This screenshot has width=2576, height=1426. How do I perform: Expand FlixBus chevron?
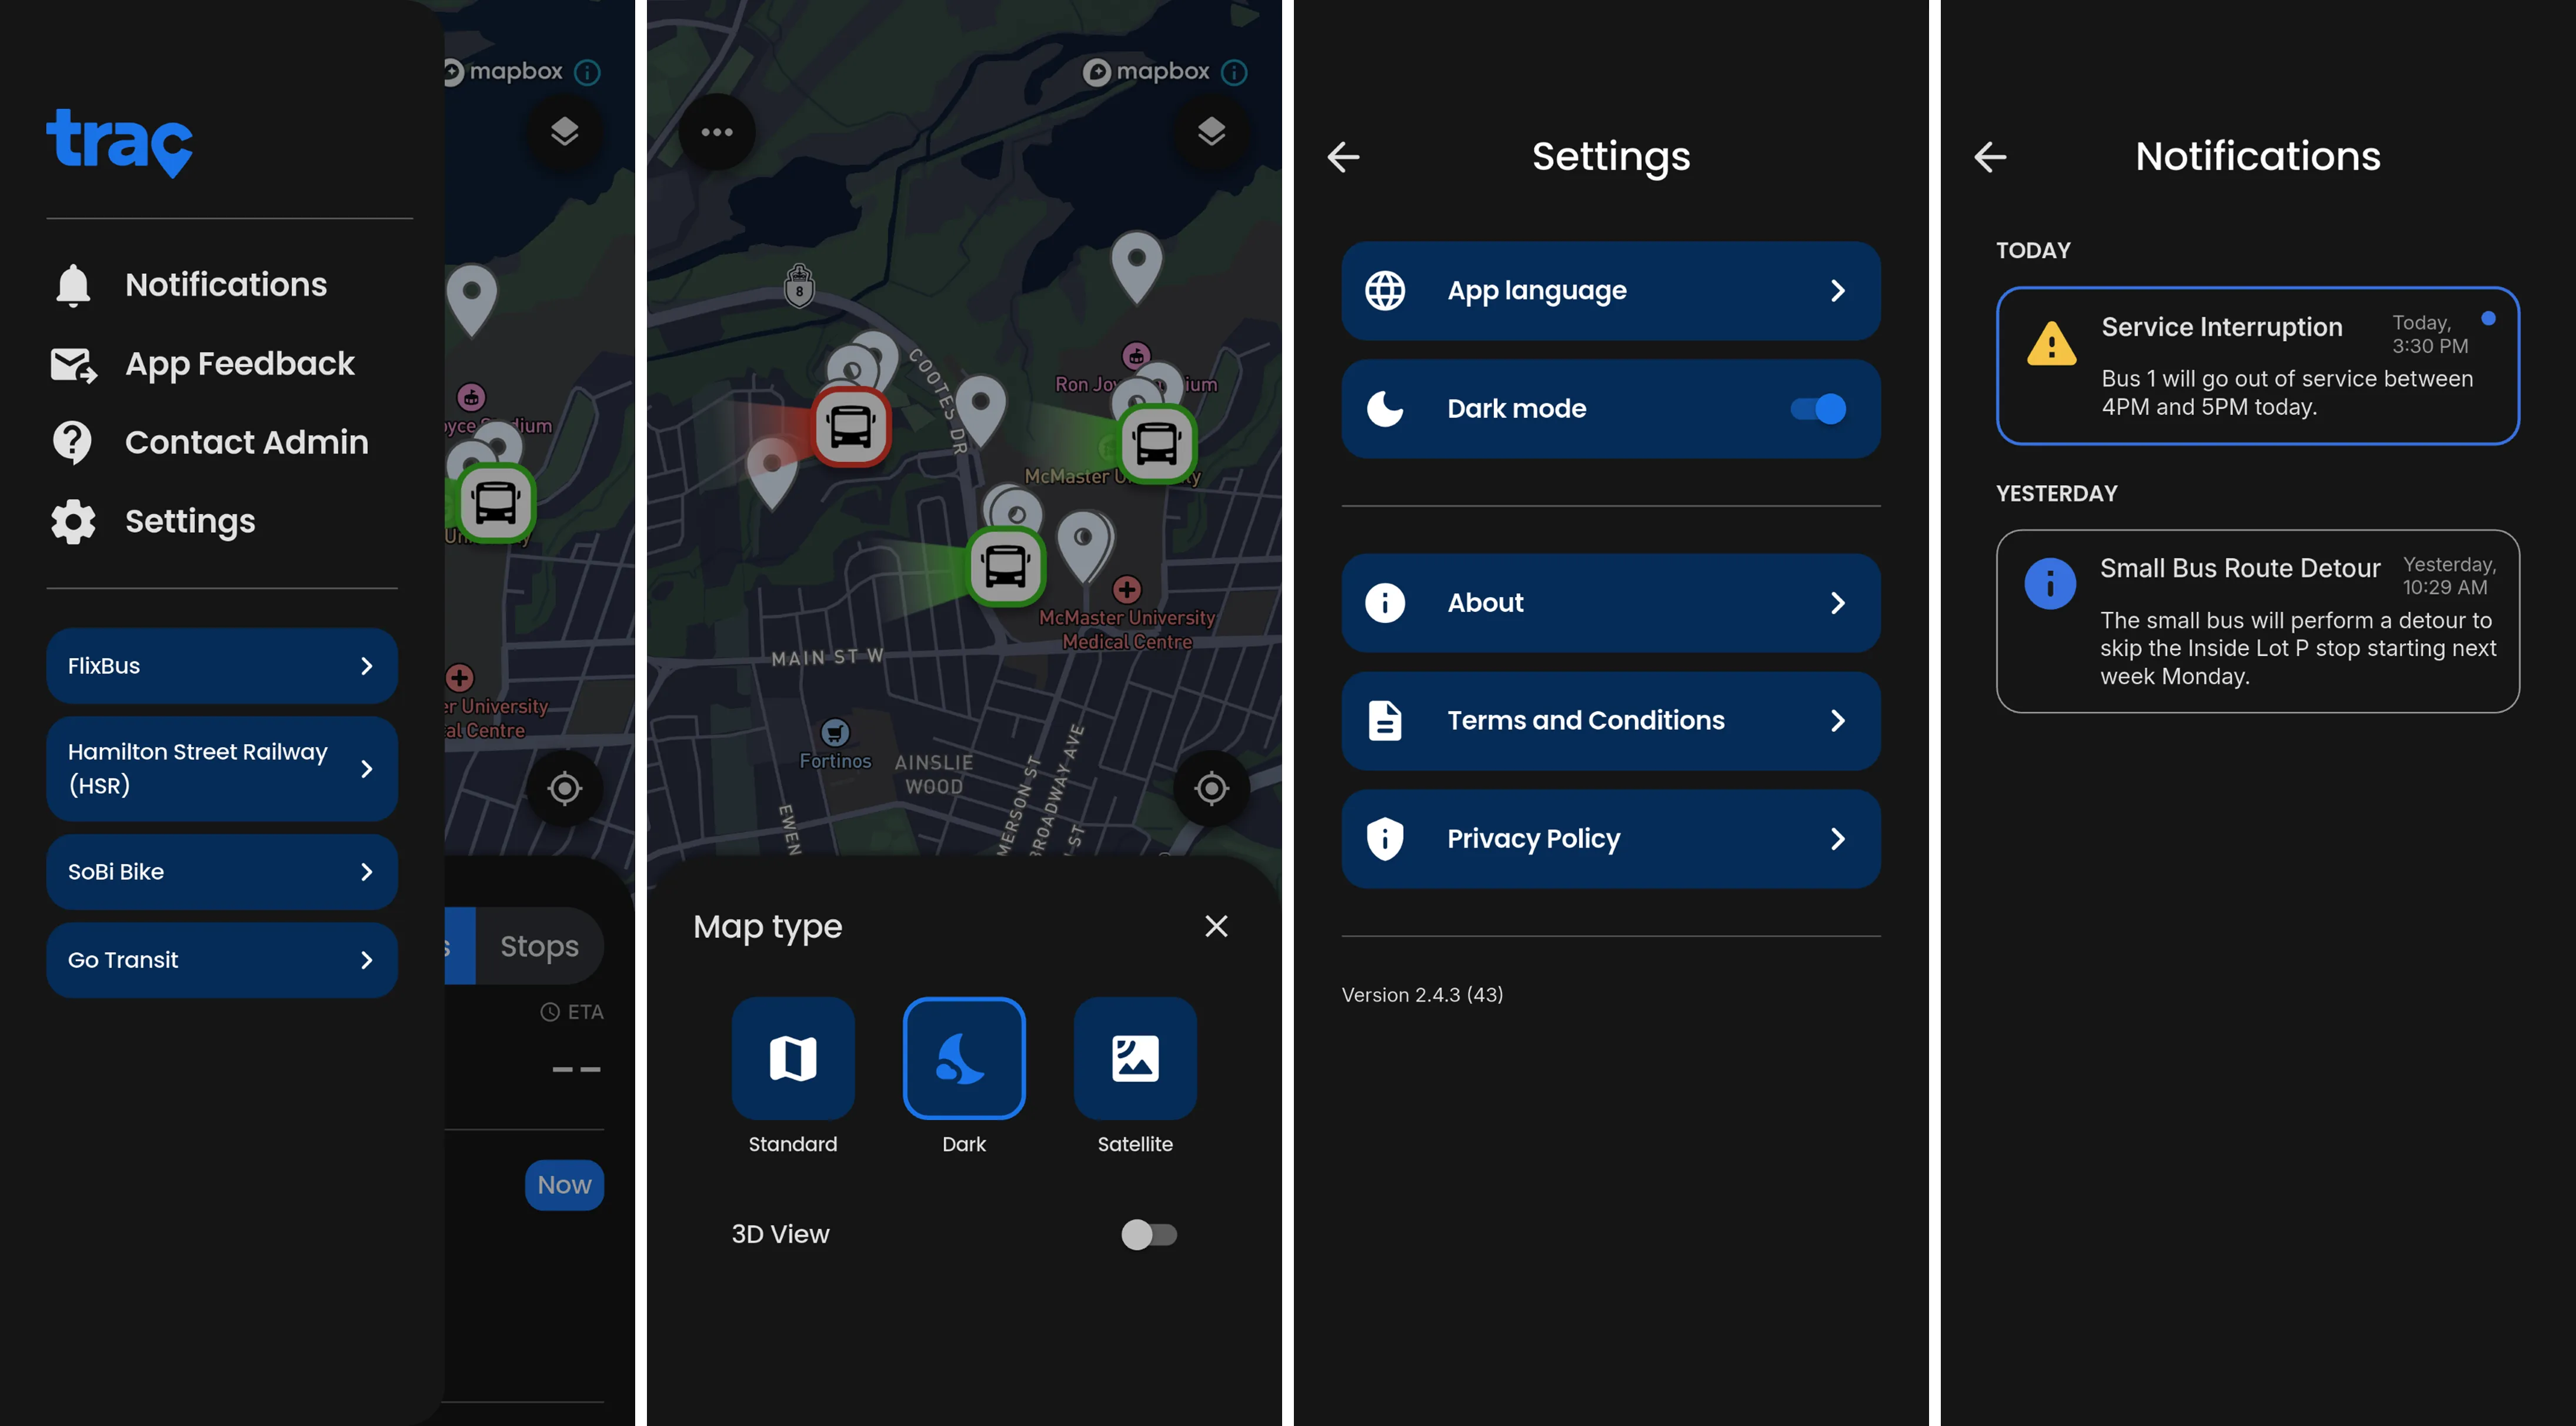pos(367,666)
